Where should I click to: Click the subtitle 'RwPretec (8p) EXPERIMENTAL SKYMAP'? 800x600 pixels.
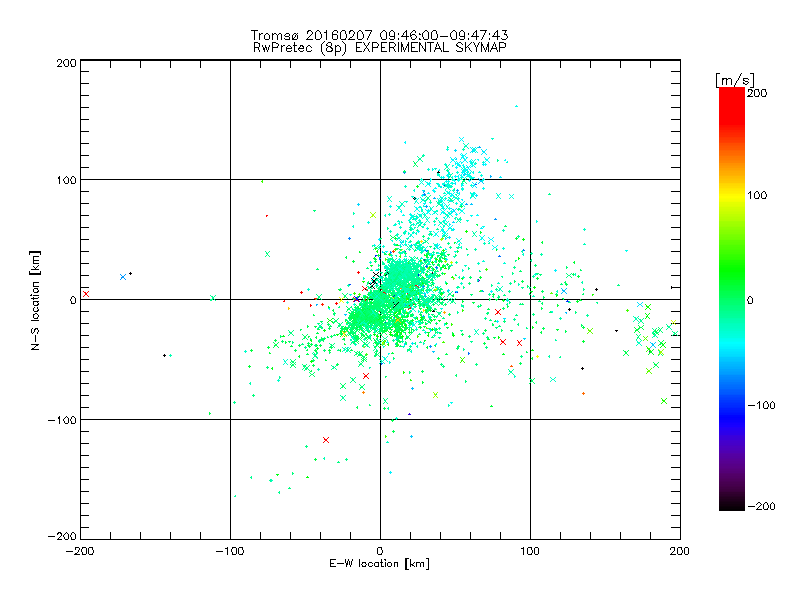[380, 48]
